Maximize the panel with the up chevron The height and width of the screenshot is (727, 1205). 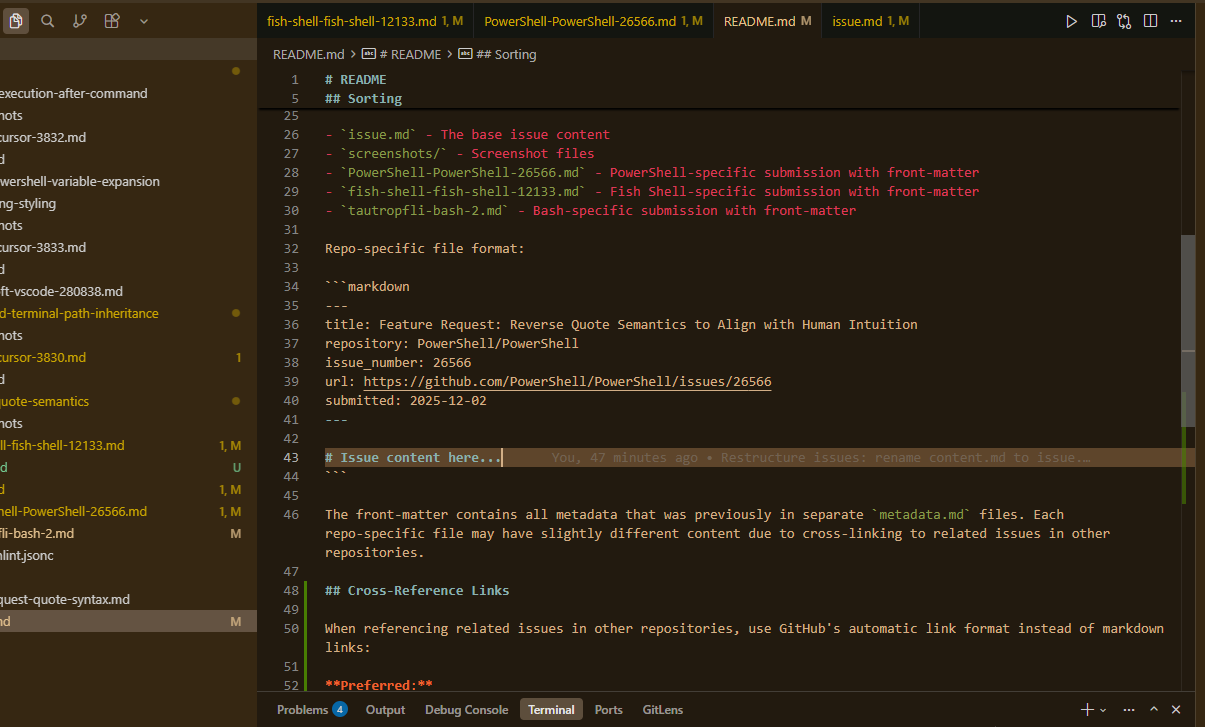tap(1154, 709)
